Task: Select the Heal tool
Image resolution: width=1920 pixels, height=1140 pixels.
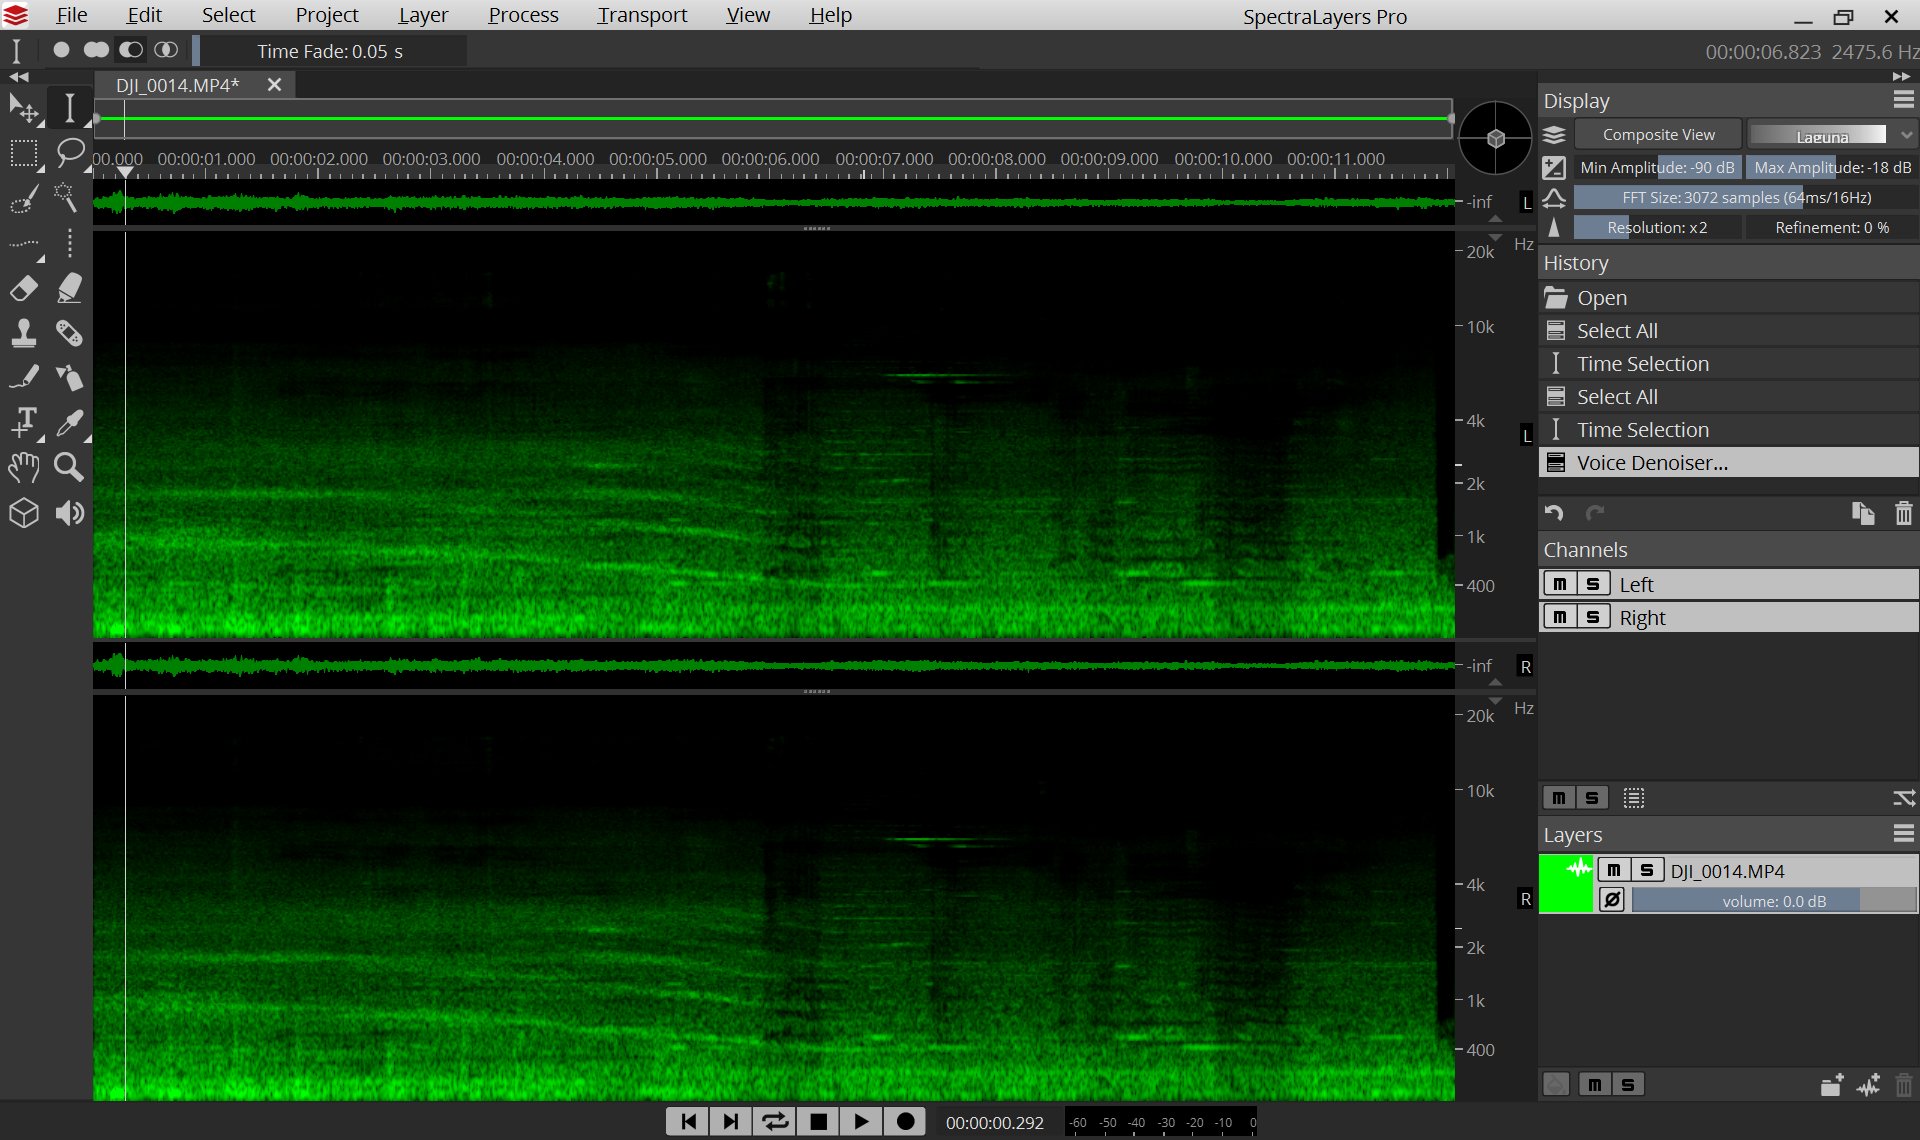Action: (x=69, y=333)
